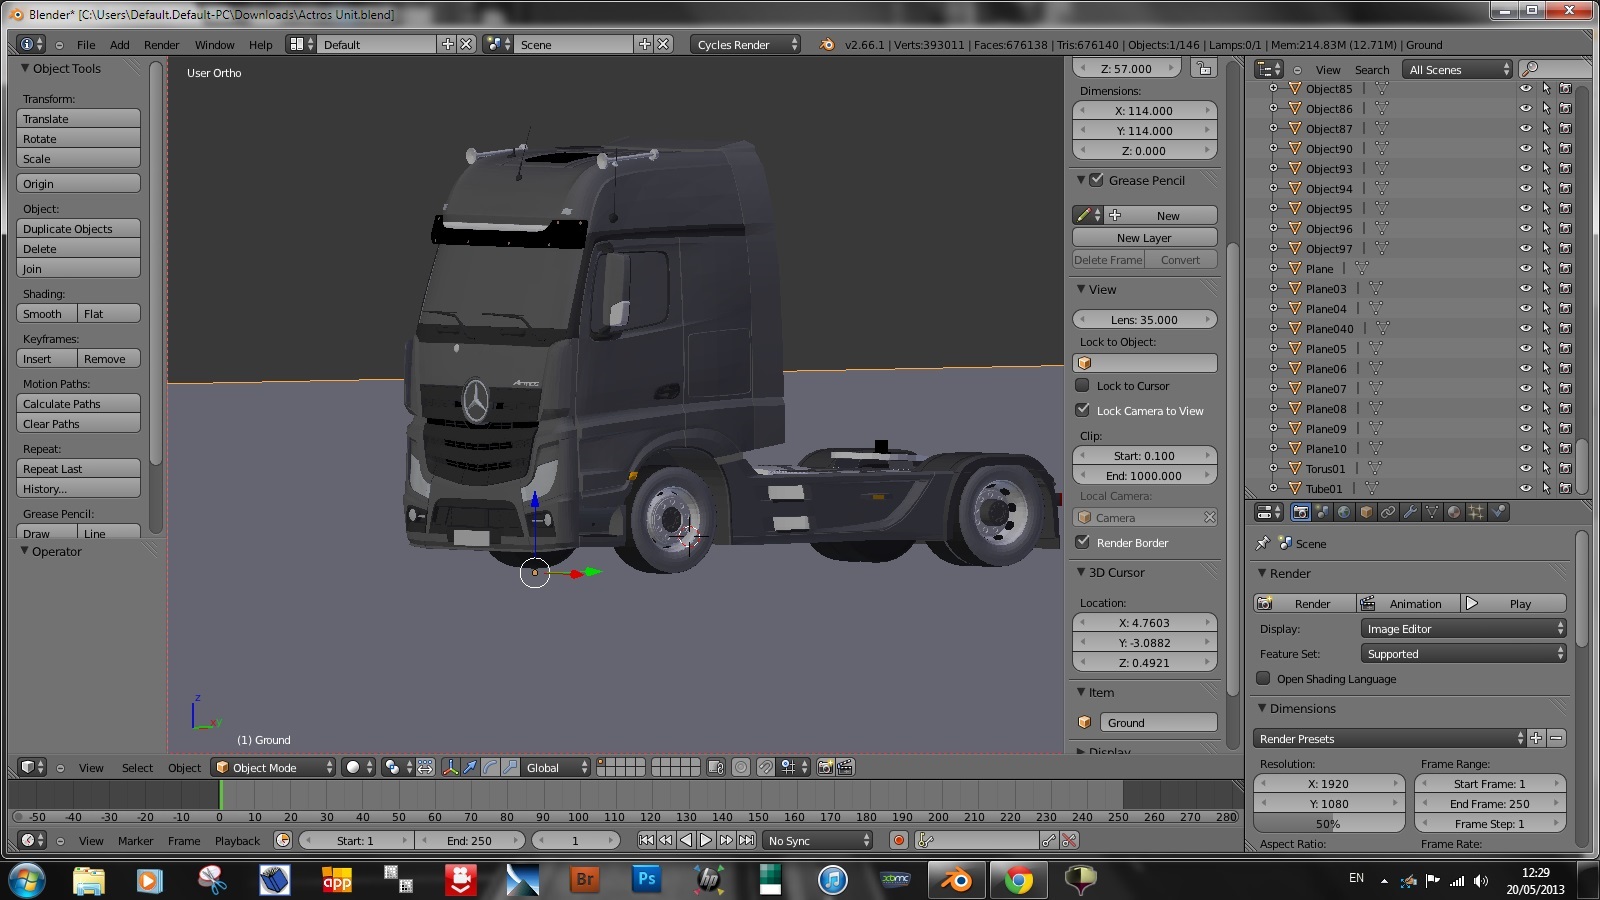
Task: Collapse the 3D Cursor panel
Action: click(1081, 572)
